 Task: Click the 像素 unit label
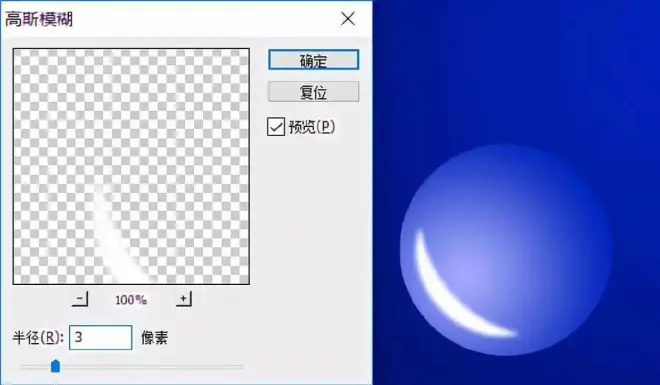(154, 338)
